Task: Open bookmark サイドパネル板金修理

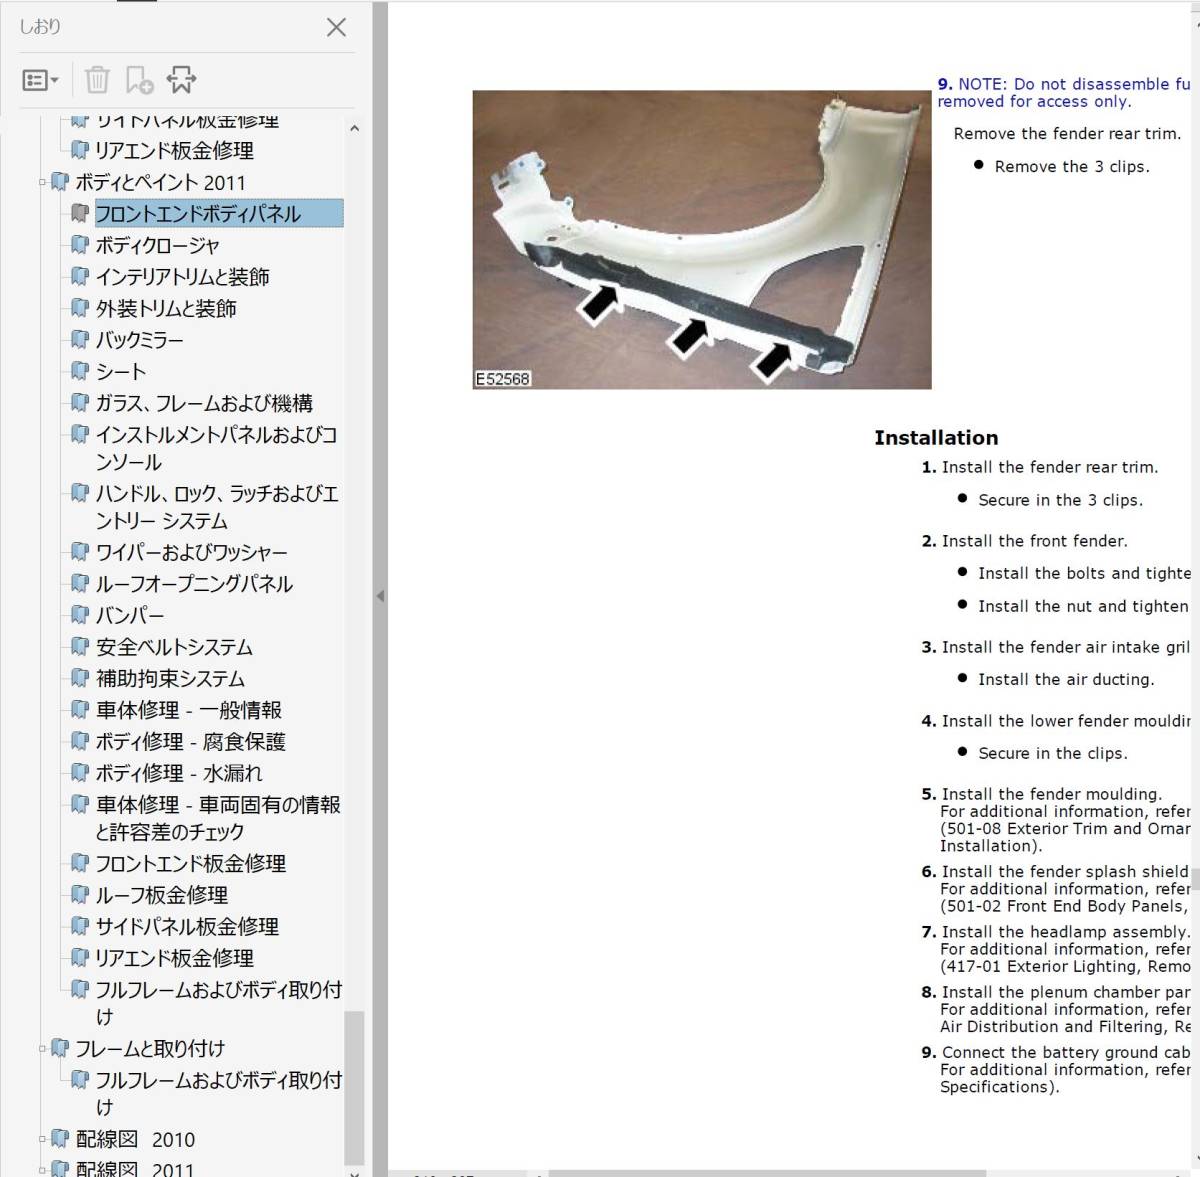Action: [x=187, y=926]
